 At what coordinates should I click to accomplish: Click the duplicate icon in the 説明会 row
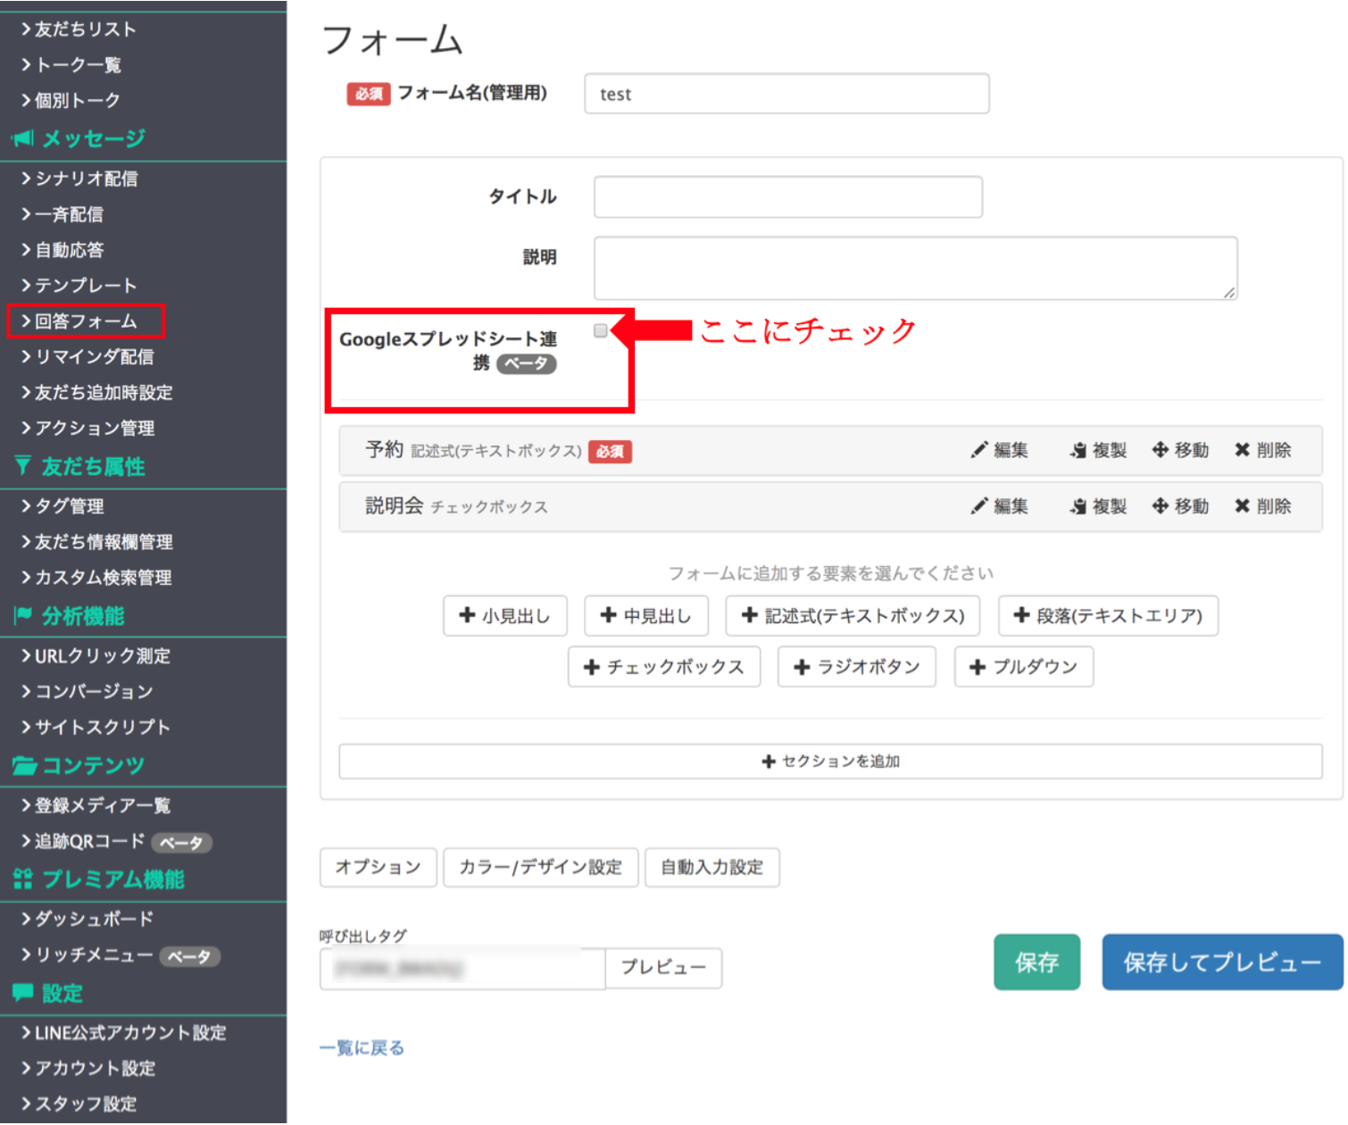(x=1078, y=506)
